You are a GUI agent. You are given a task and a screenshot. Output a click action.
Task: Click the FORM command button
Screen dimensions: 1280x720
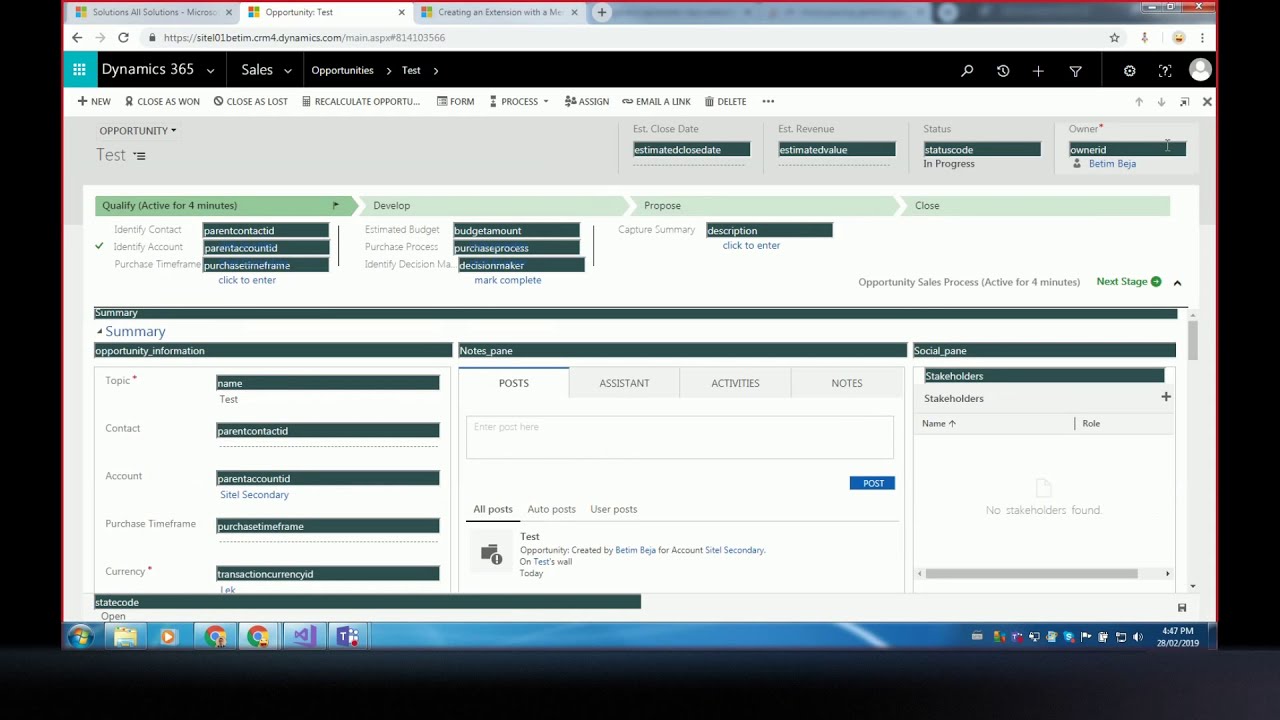point(455,102)
